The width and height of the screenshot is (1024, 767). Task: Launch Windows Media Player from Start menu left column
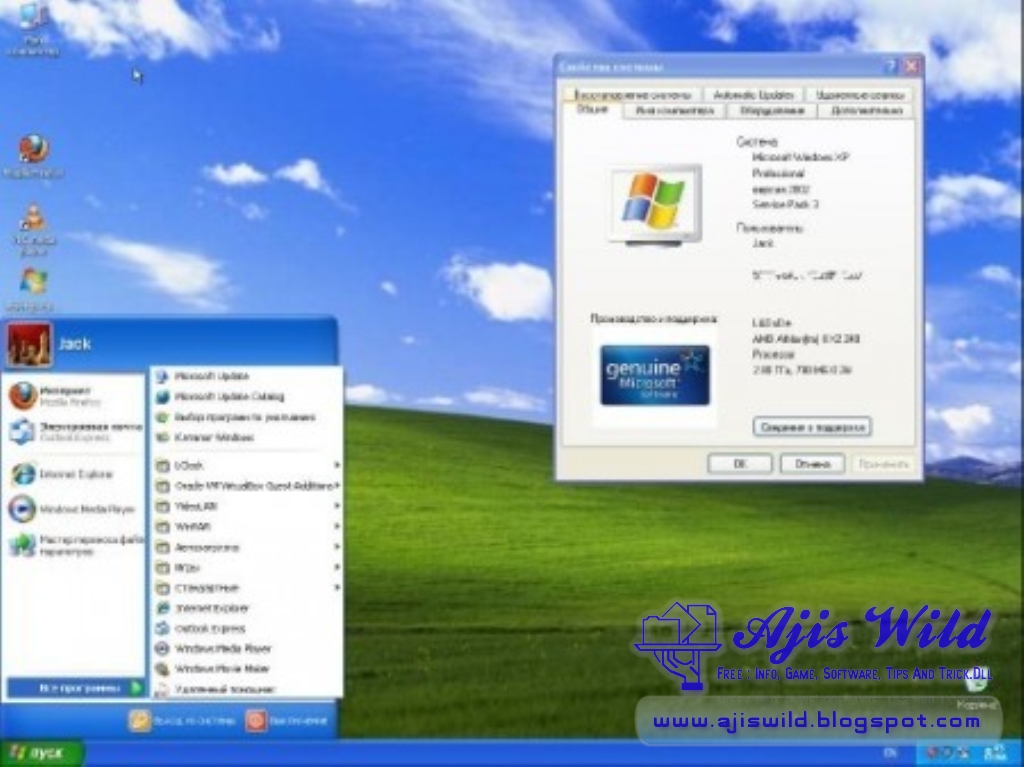coord(73,508)
